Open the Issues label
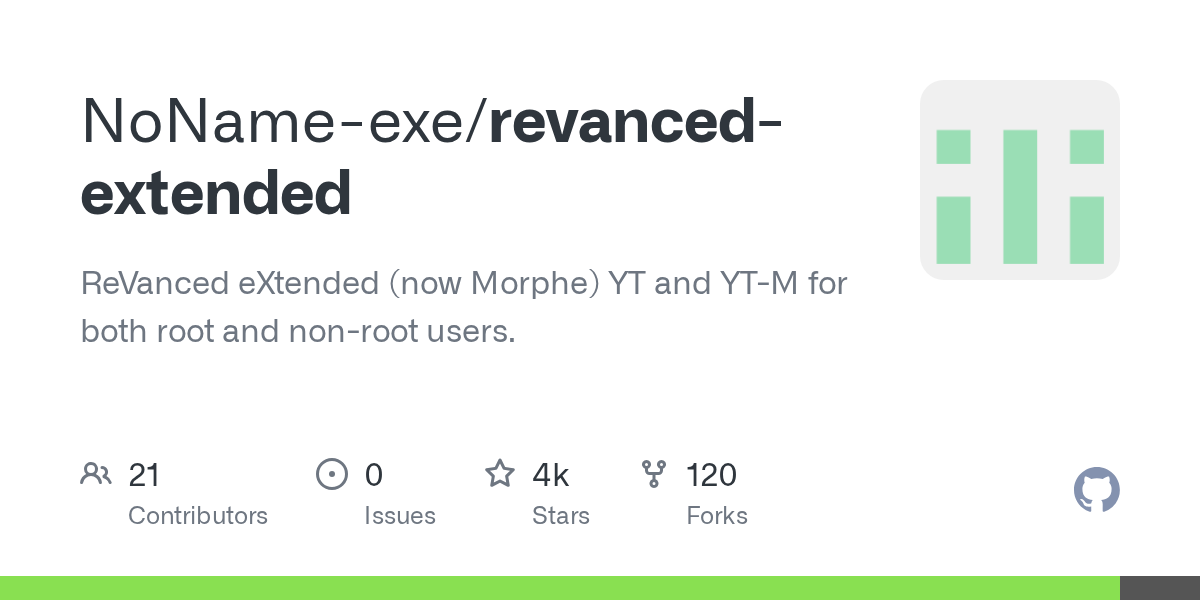 (400, 516)
